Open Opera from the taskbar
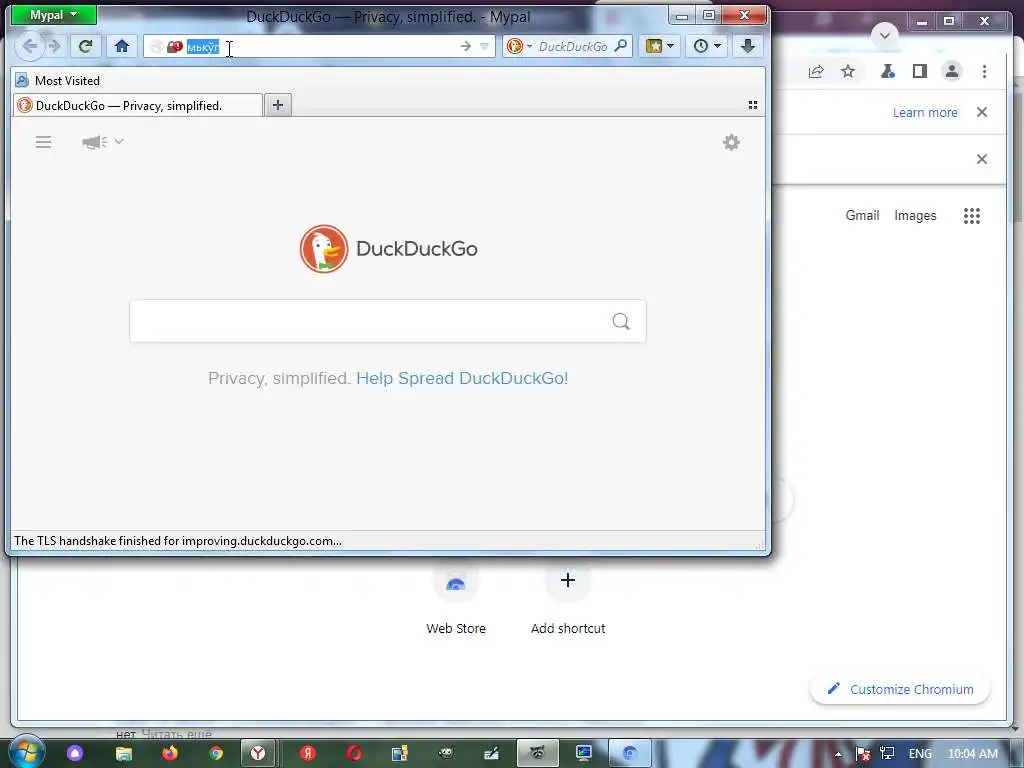The image size is (1024, 768). (x=355, y=754)
